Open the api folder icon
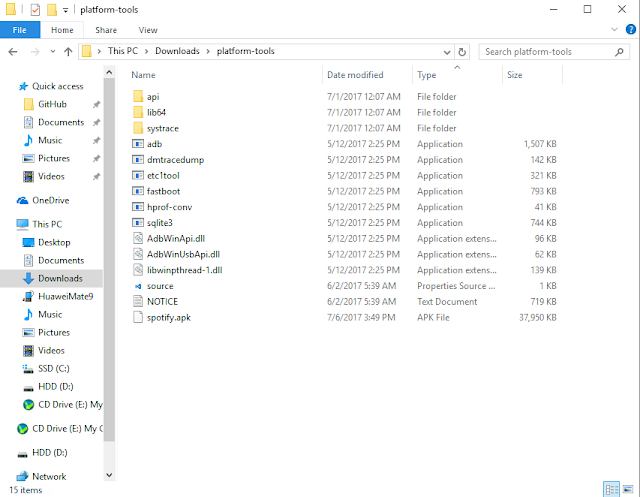Screen dimensions: 640x497 138,97
